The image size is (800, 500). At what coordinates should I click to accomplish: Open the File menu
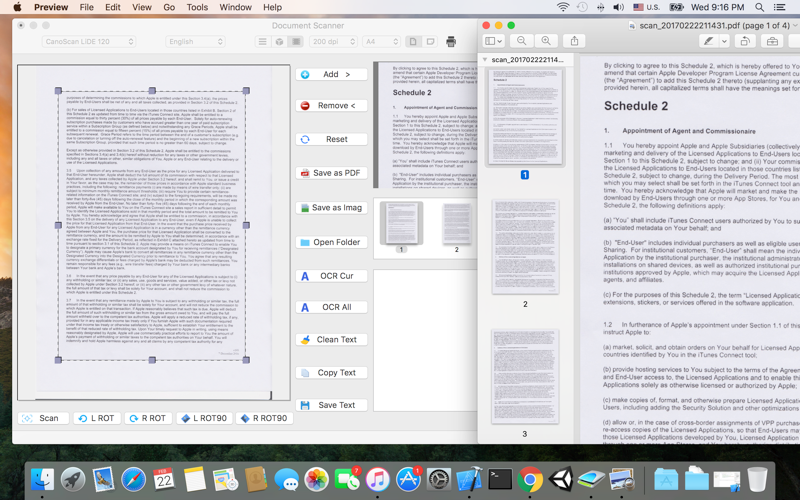click(x=86, y=7)
